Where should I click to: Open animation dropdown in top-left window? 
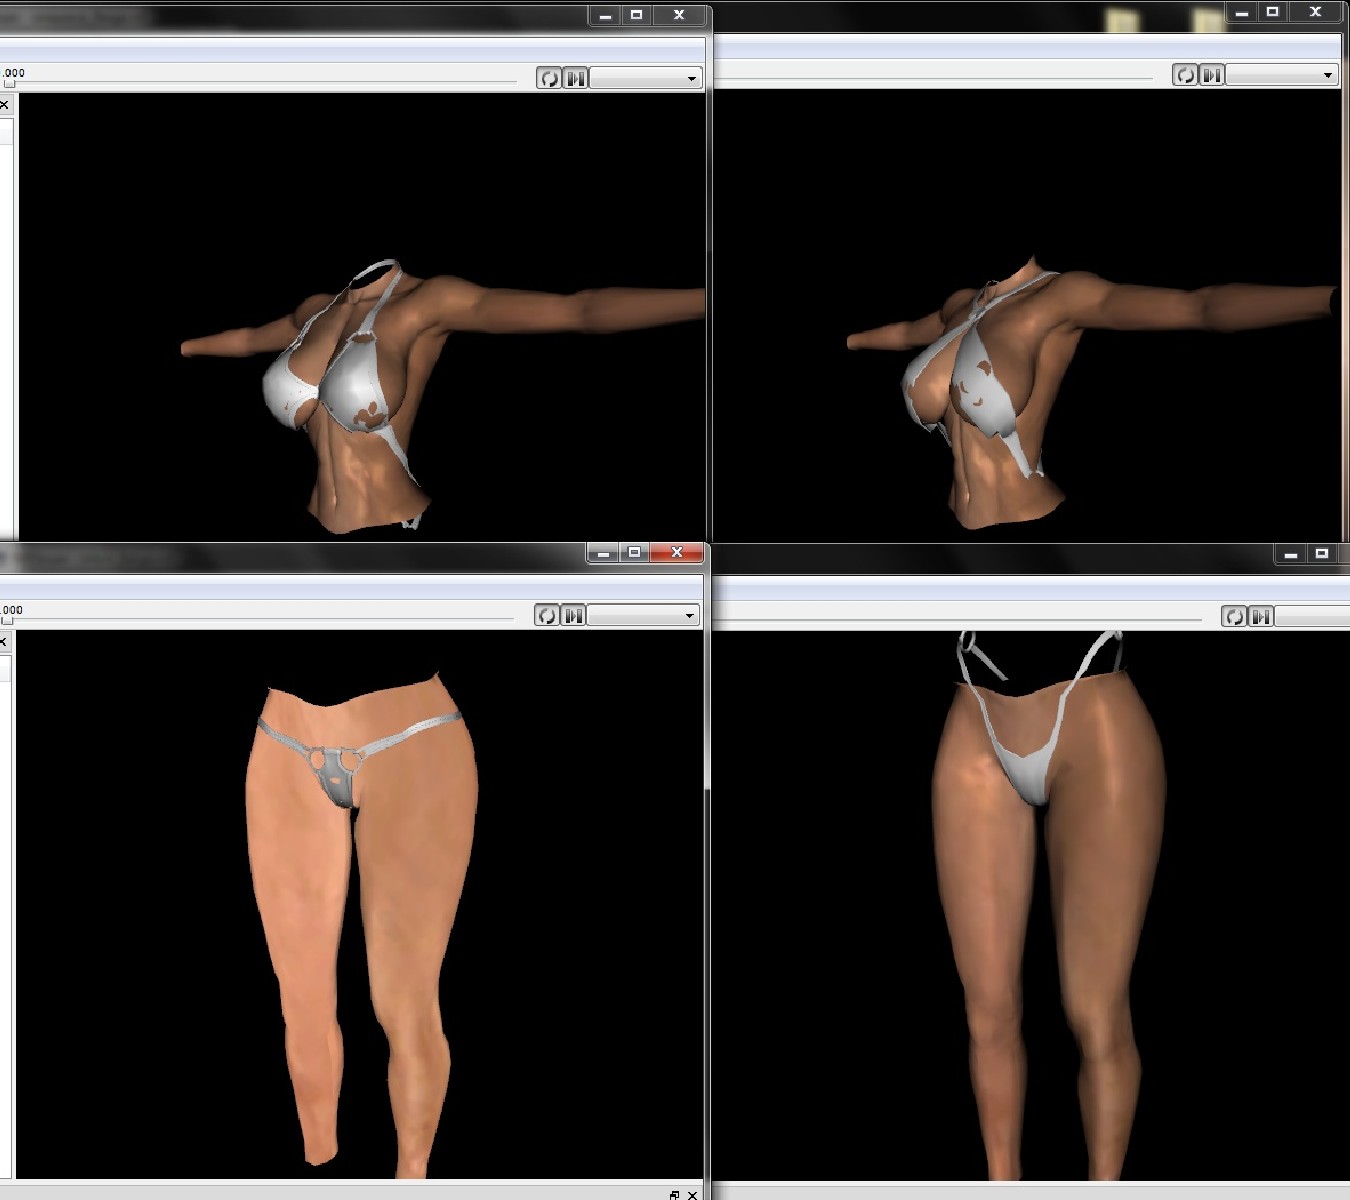[x=645, y=78]
